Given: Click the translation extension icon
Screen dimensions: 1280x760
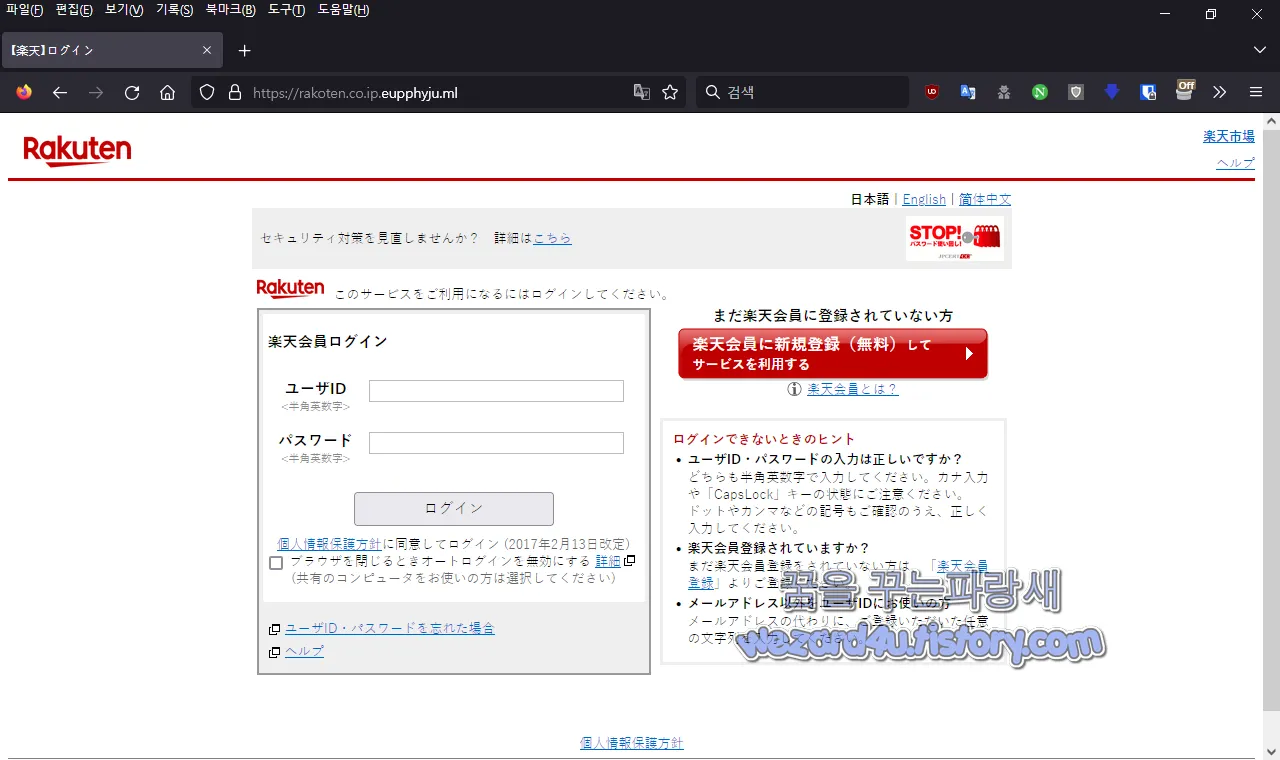Looking at the screenshot, I should (967, 92).
